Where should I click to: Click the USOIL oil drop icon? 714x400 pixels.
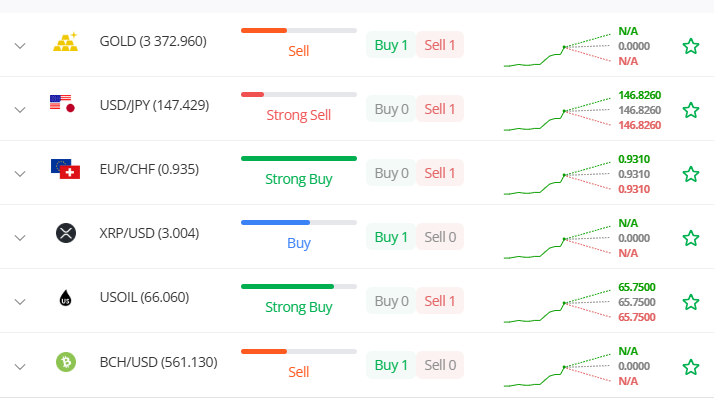(66, 298)
